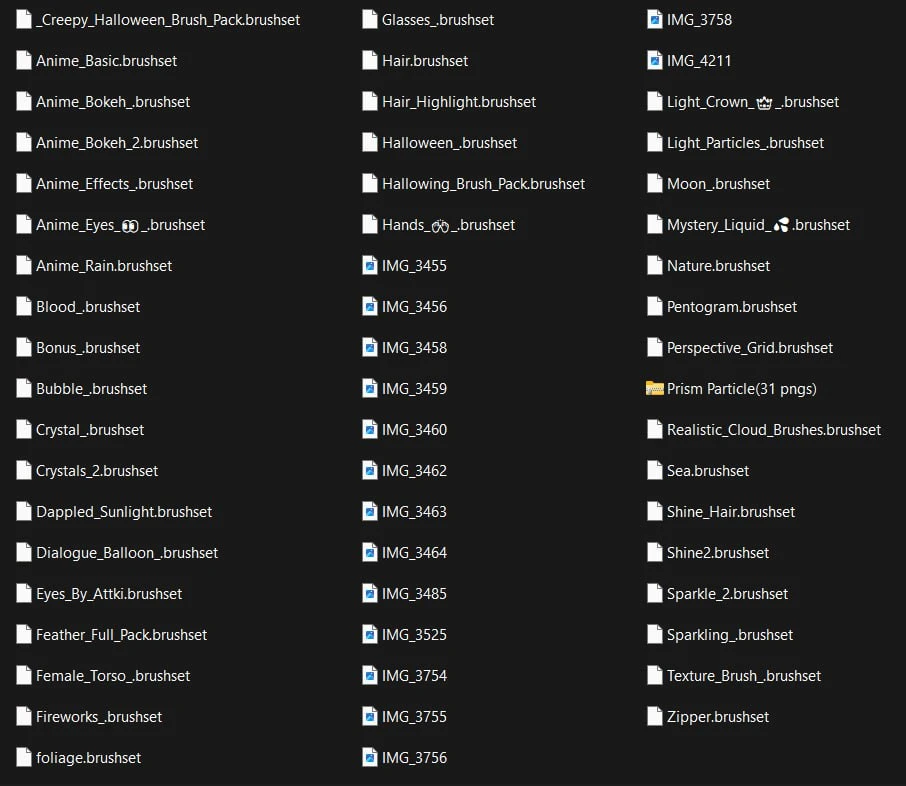
Task: Click the IMG_3756 image file icon
Action: click(x=370, y=758)
